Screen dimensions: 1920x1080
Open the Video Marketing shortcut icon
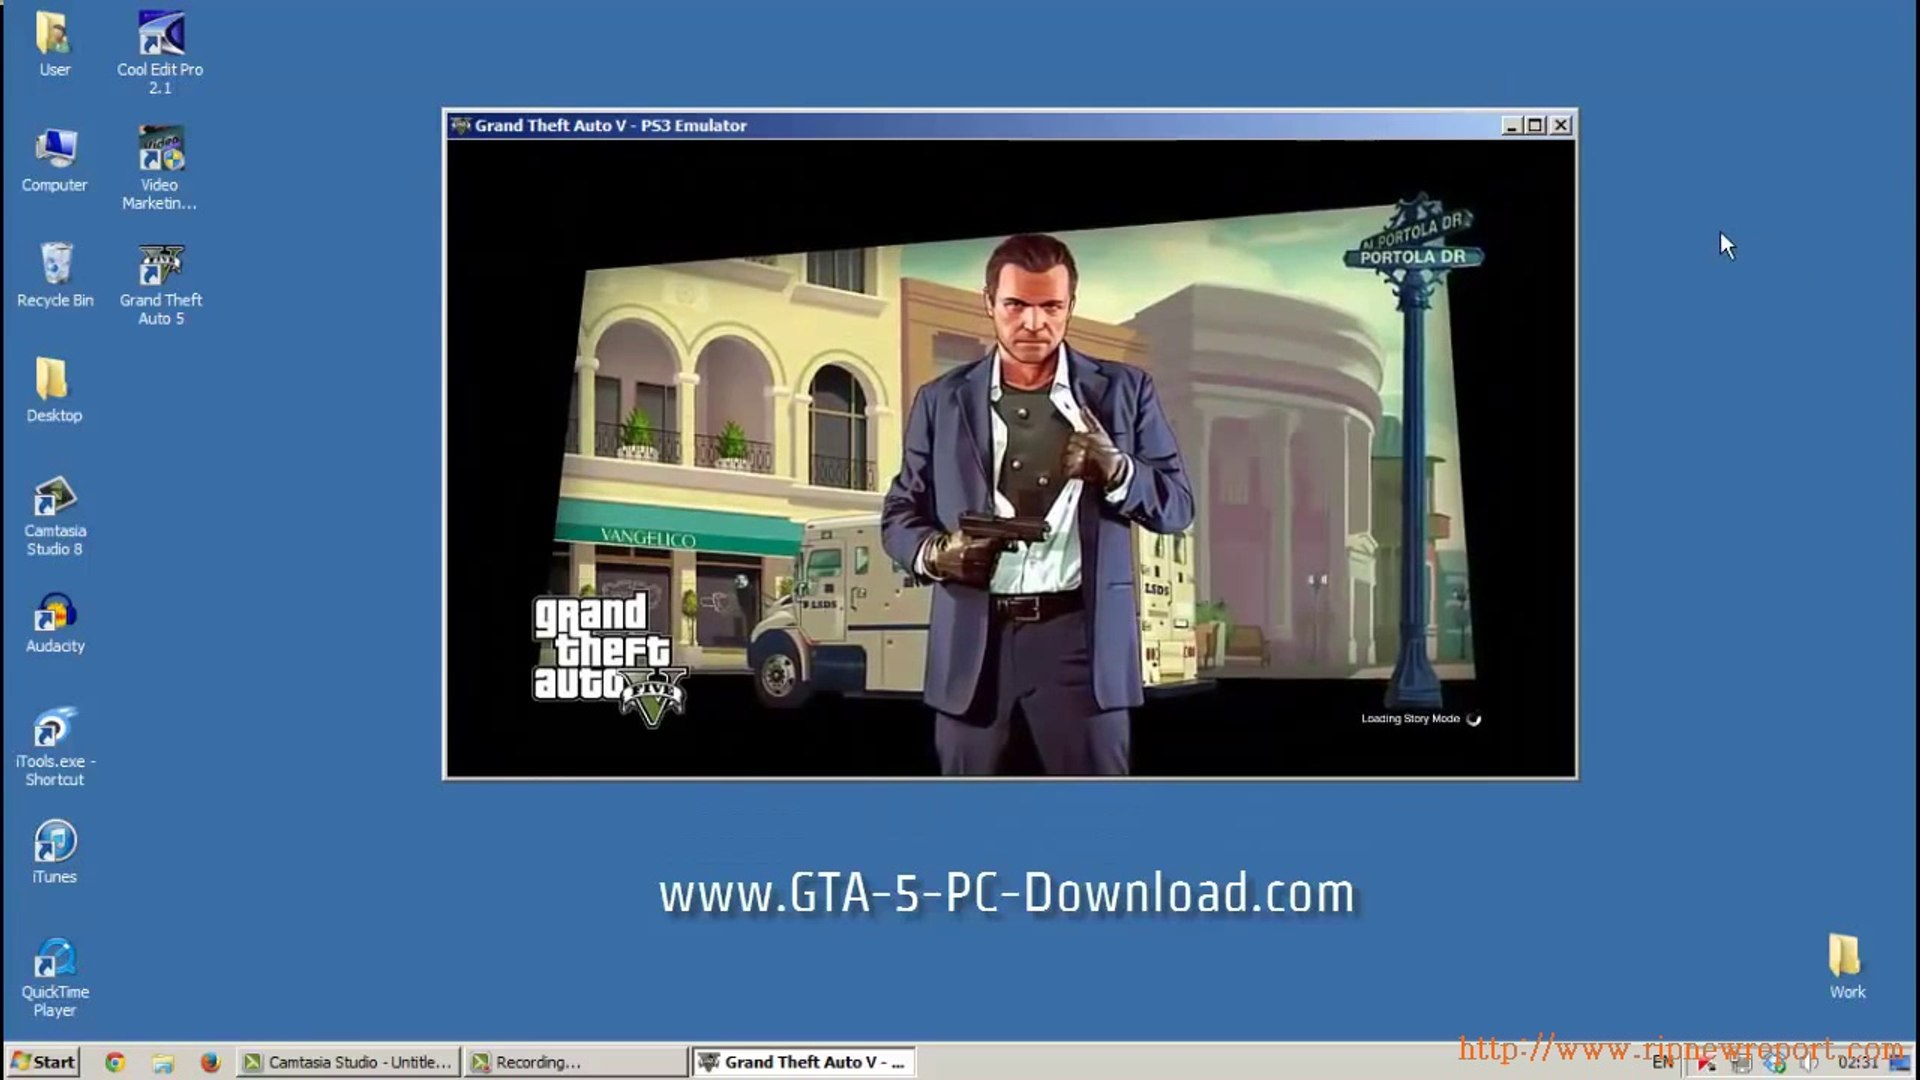160,150
